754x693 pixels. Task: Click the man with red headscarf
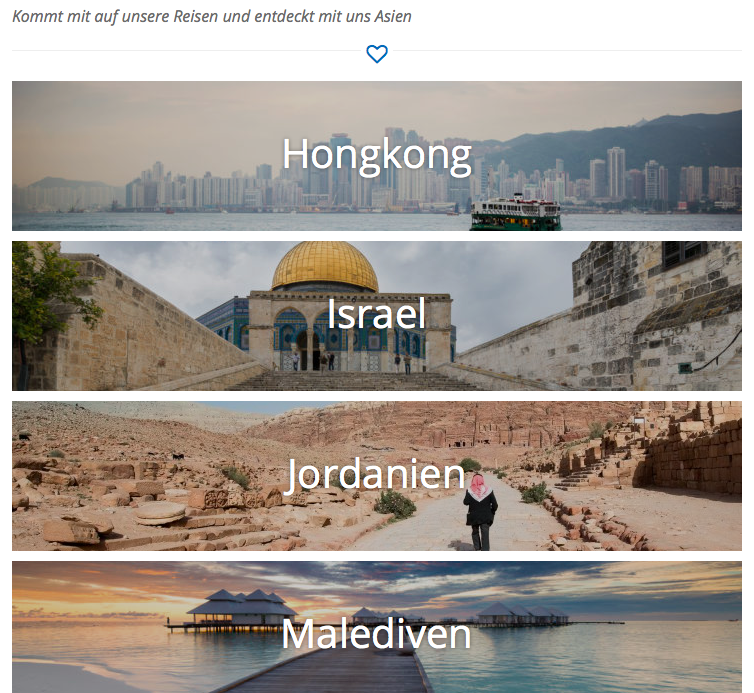click(x=480, y=511)
